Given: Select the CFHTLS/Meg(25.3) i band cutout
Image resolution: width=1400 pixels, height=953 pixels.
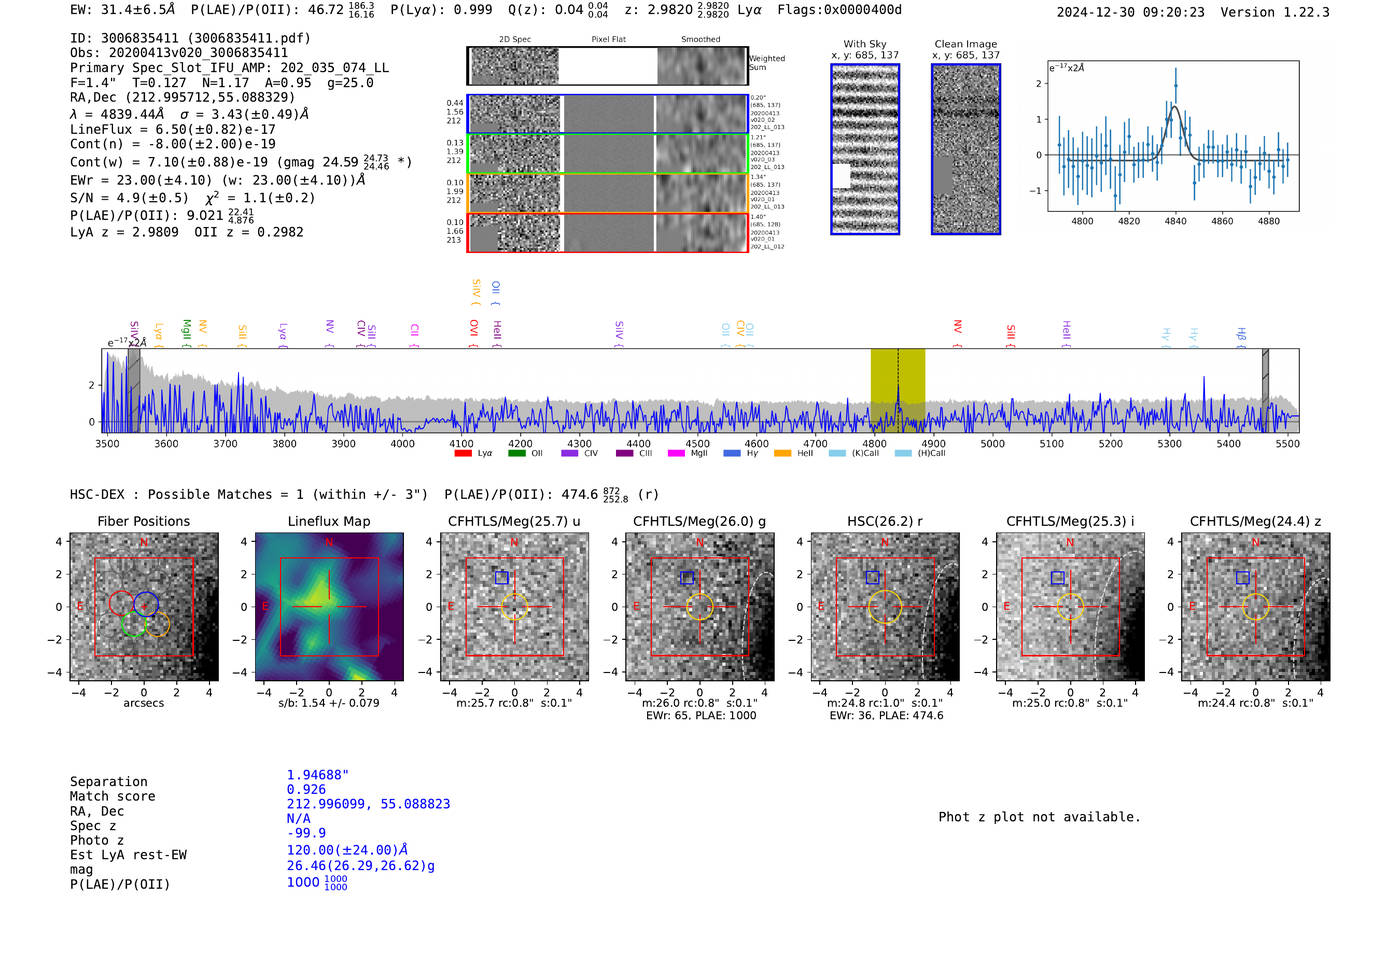Looking at the screenshot, I should coord(1070,607).
